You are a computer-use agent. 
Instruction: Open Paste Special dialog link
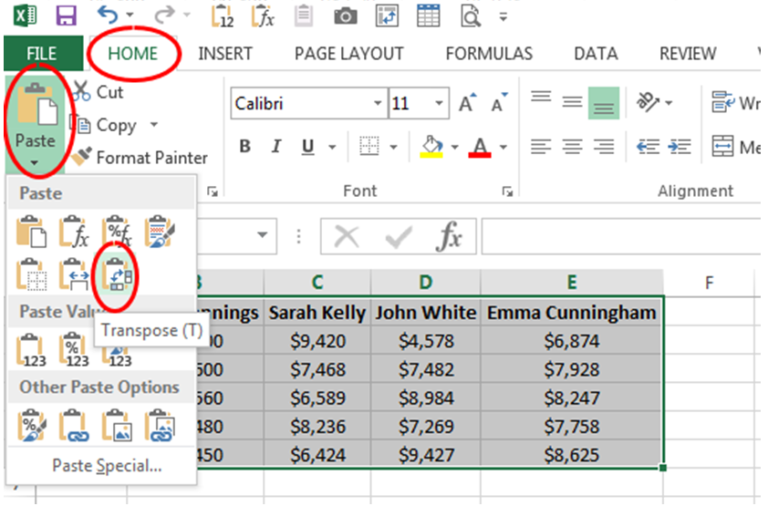[x=107, y=465]
